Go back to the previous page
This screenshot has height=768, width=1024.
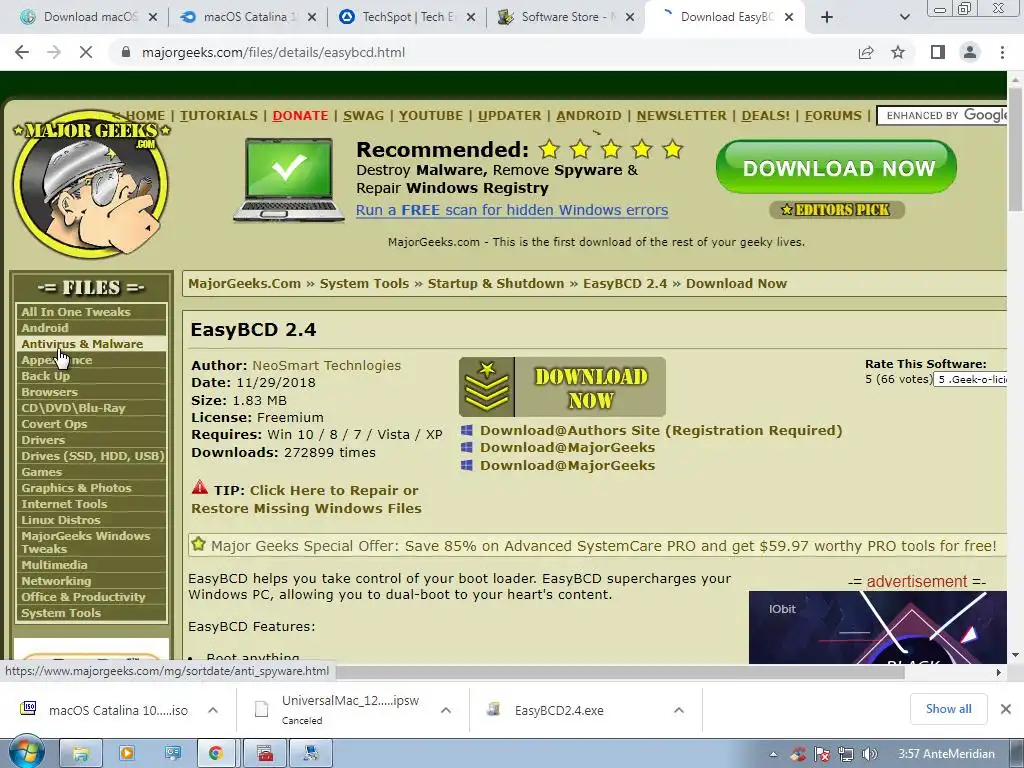click(x=22, y=52)
